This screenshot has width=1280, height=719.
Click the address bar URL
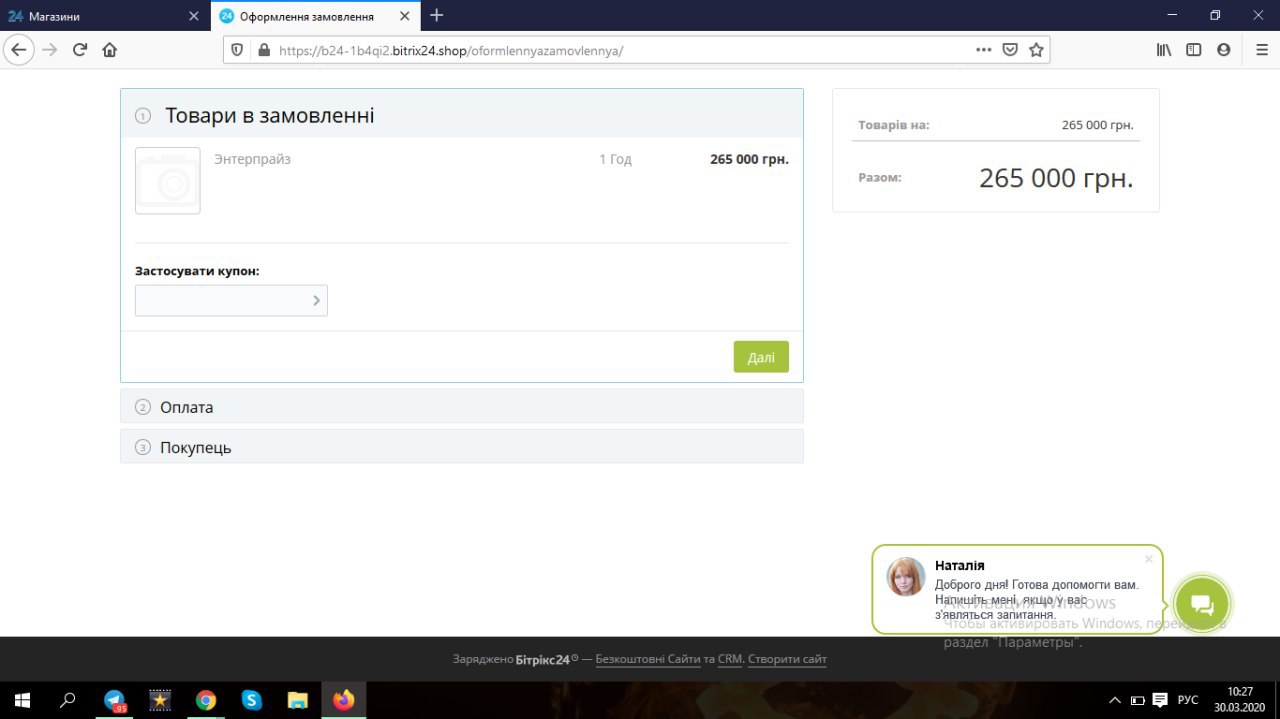(450, 50)
